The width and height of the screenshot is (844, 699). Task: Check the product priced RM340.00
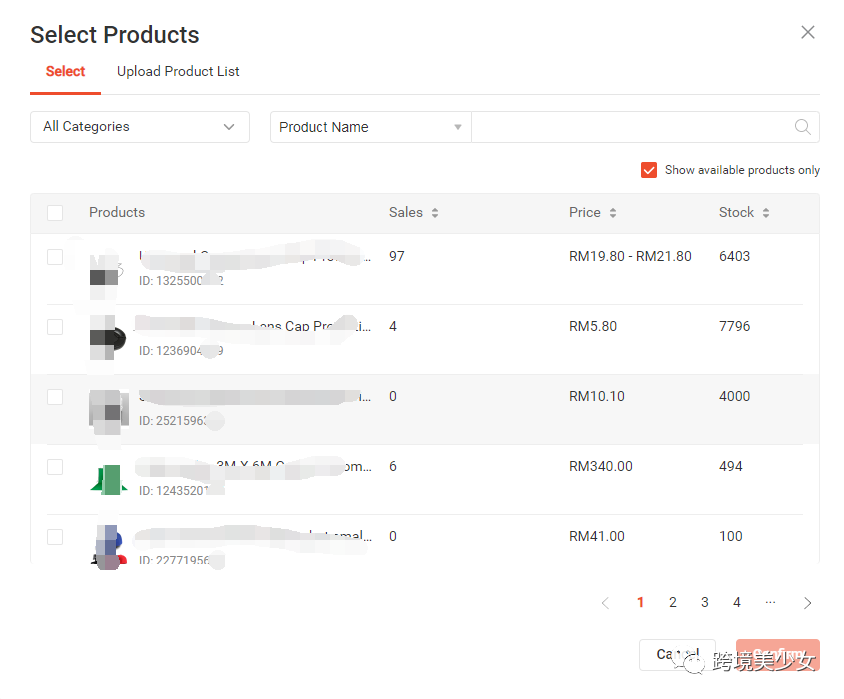pyautogui.click(x=55, y=467)
